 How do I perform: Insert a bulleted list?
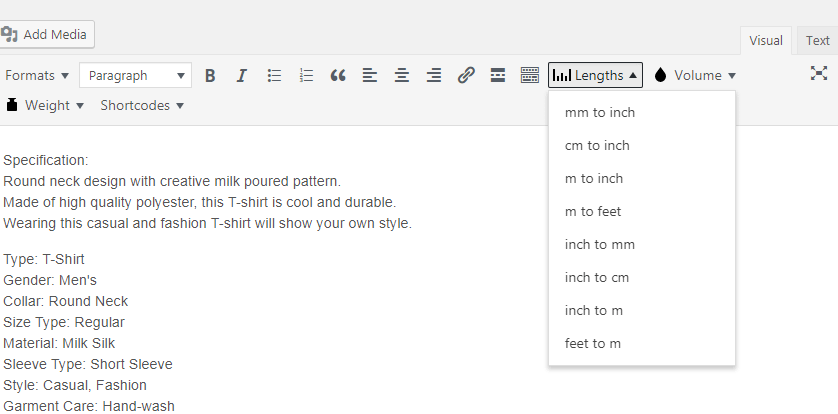[x=275, y=75]
